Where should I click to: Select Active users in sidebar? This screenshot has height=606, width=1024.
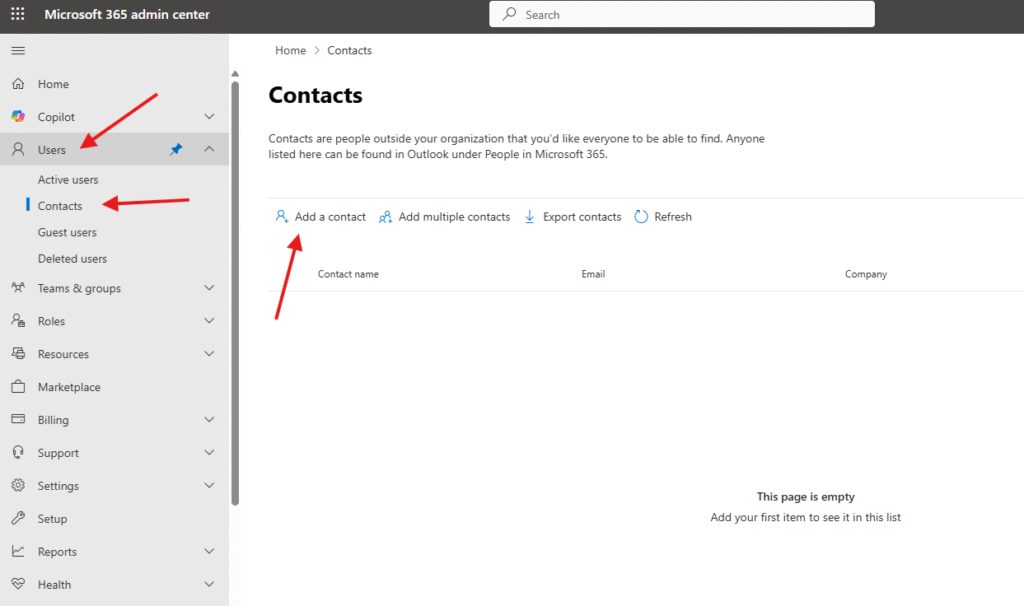click(68, 180)
